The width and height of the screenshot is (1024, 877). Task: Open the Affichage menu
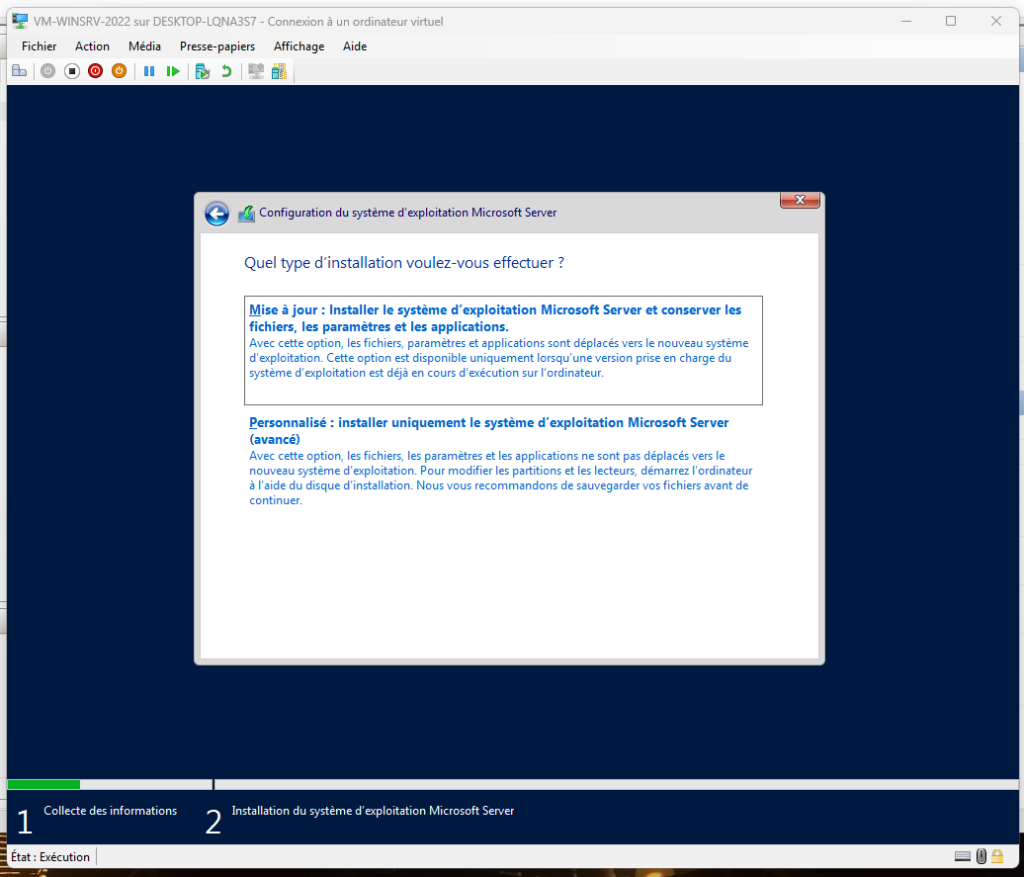298,46
